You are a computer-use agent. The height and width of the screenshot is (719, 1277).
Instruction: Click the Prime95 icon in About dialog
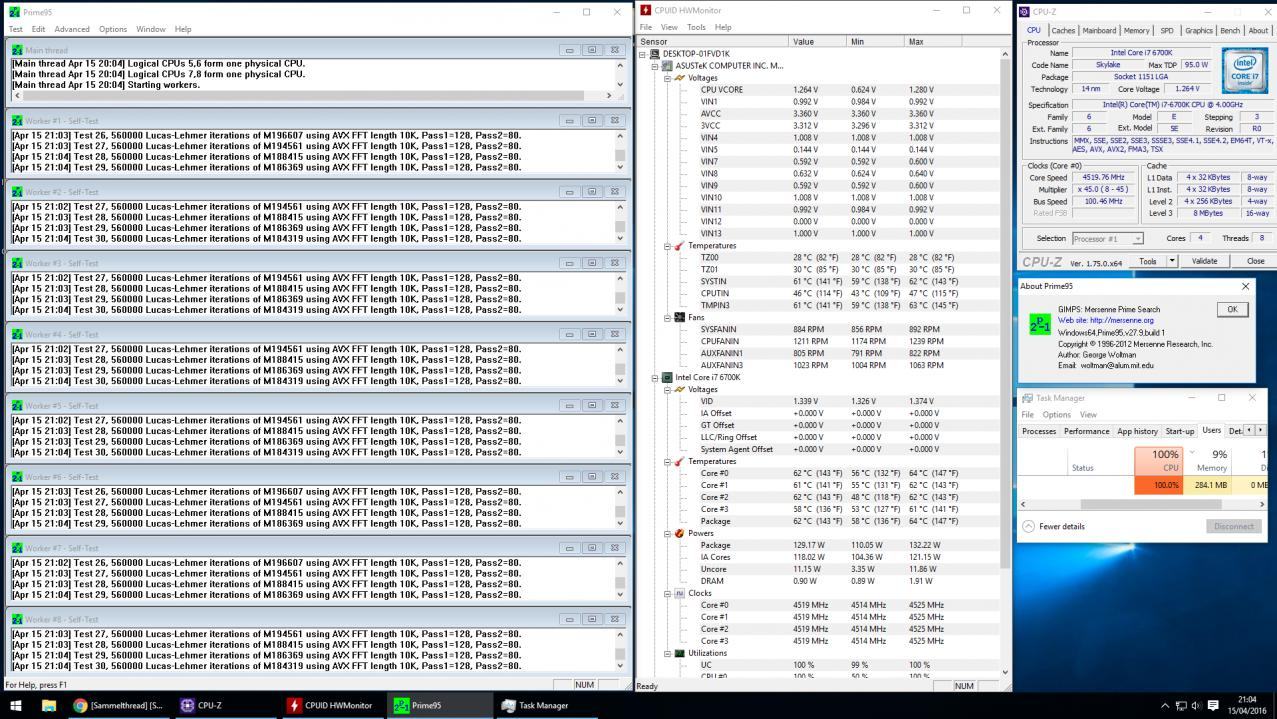pos(1040,325)
